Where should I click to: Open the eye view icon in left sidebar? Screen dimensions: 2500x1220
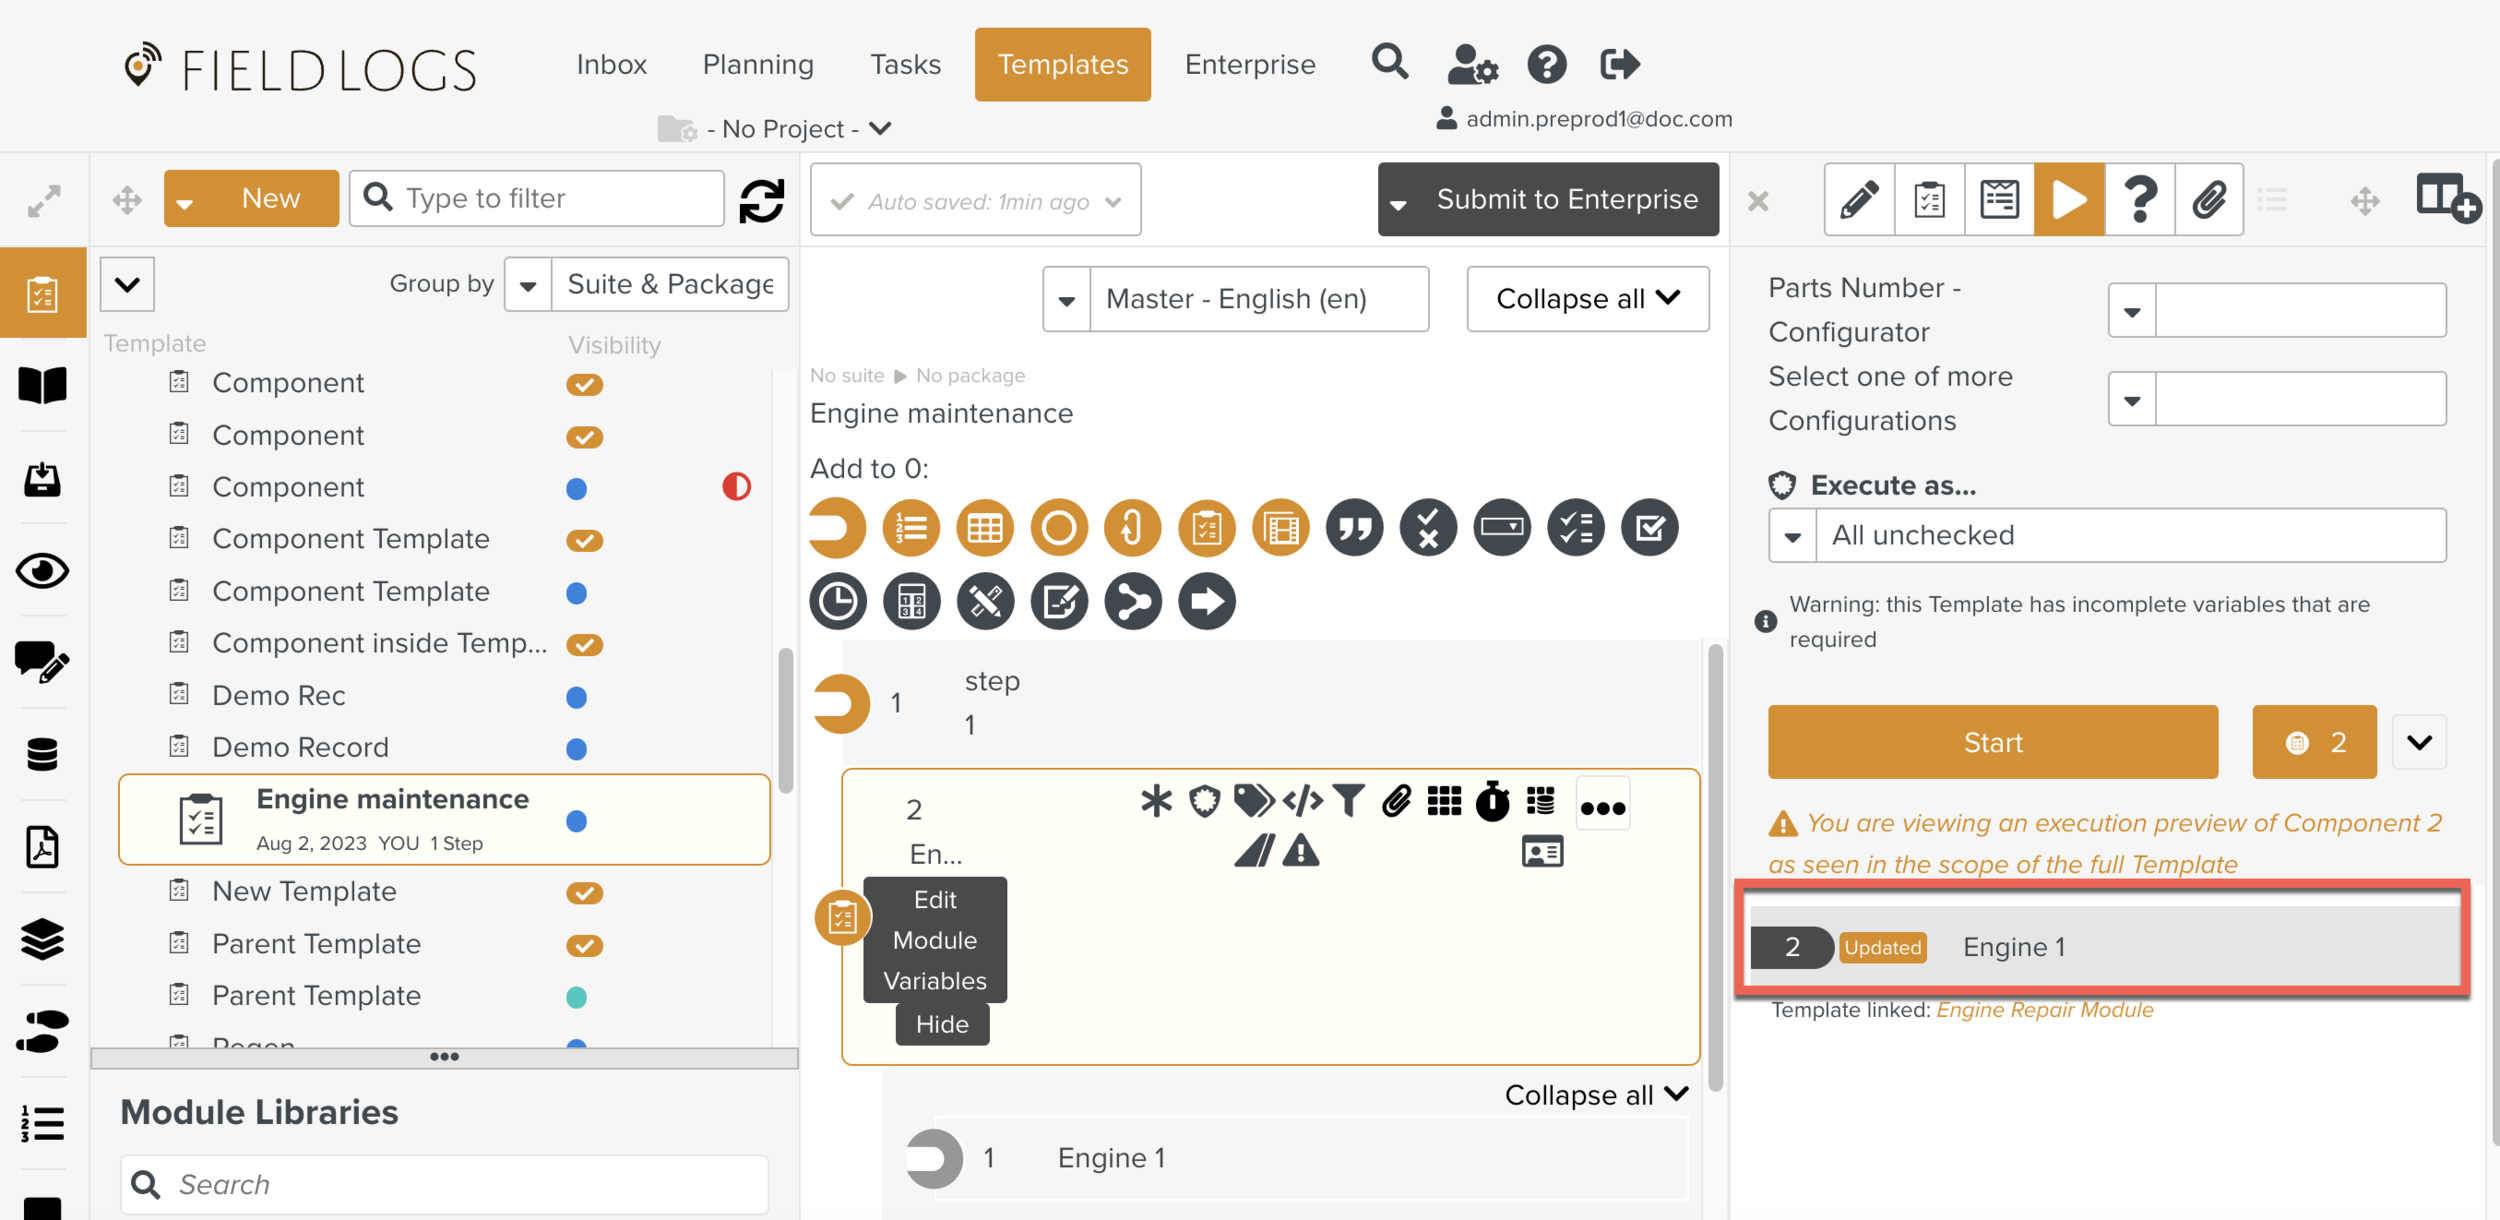click(42, 571)
